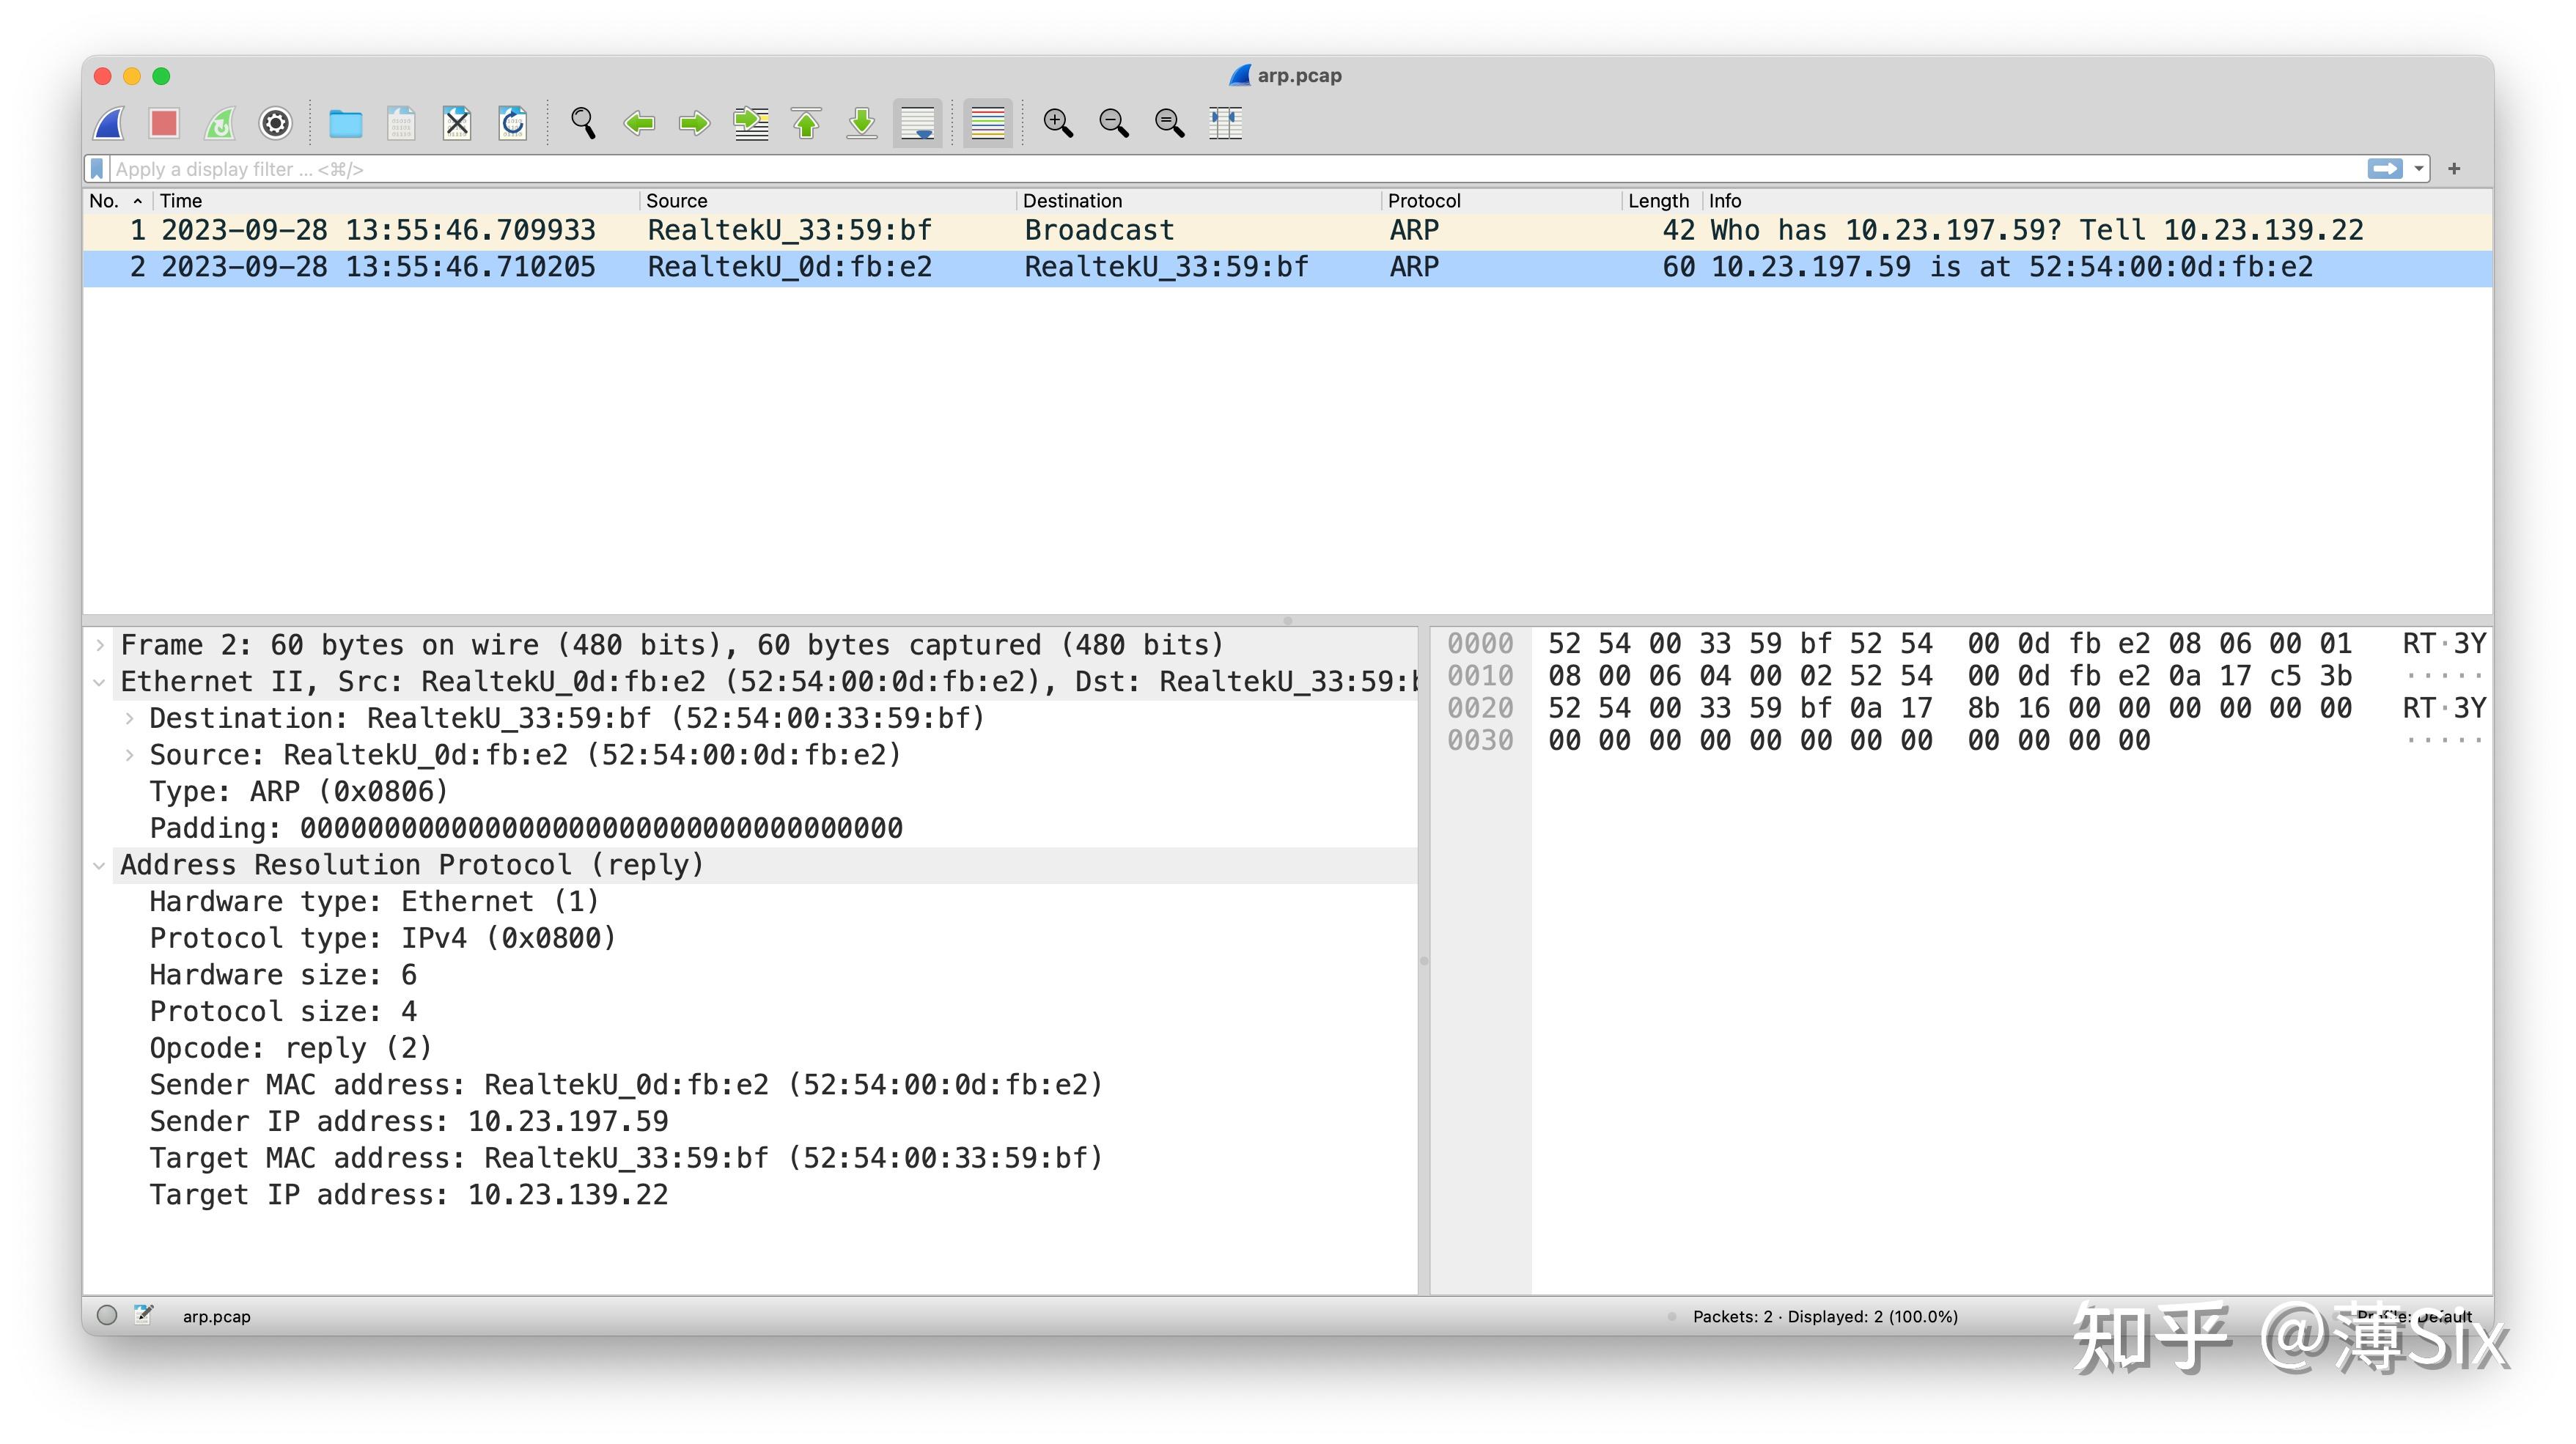
Task: Open capture options gear icon
Action: tap(275, 123)
